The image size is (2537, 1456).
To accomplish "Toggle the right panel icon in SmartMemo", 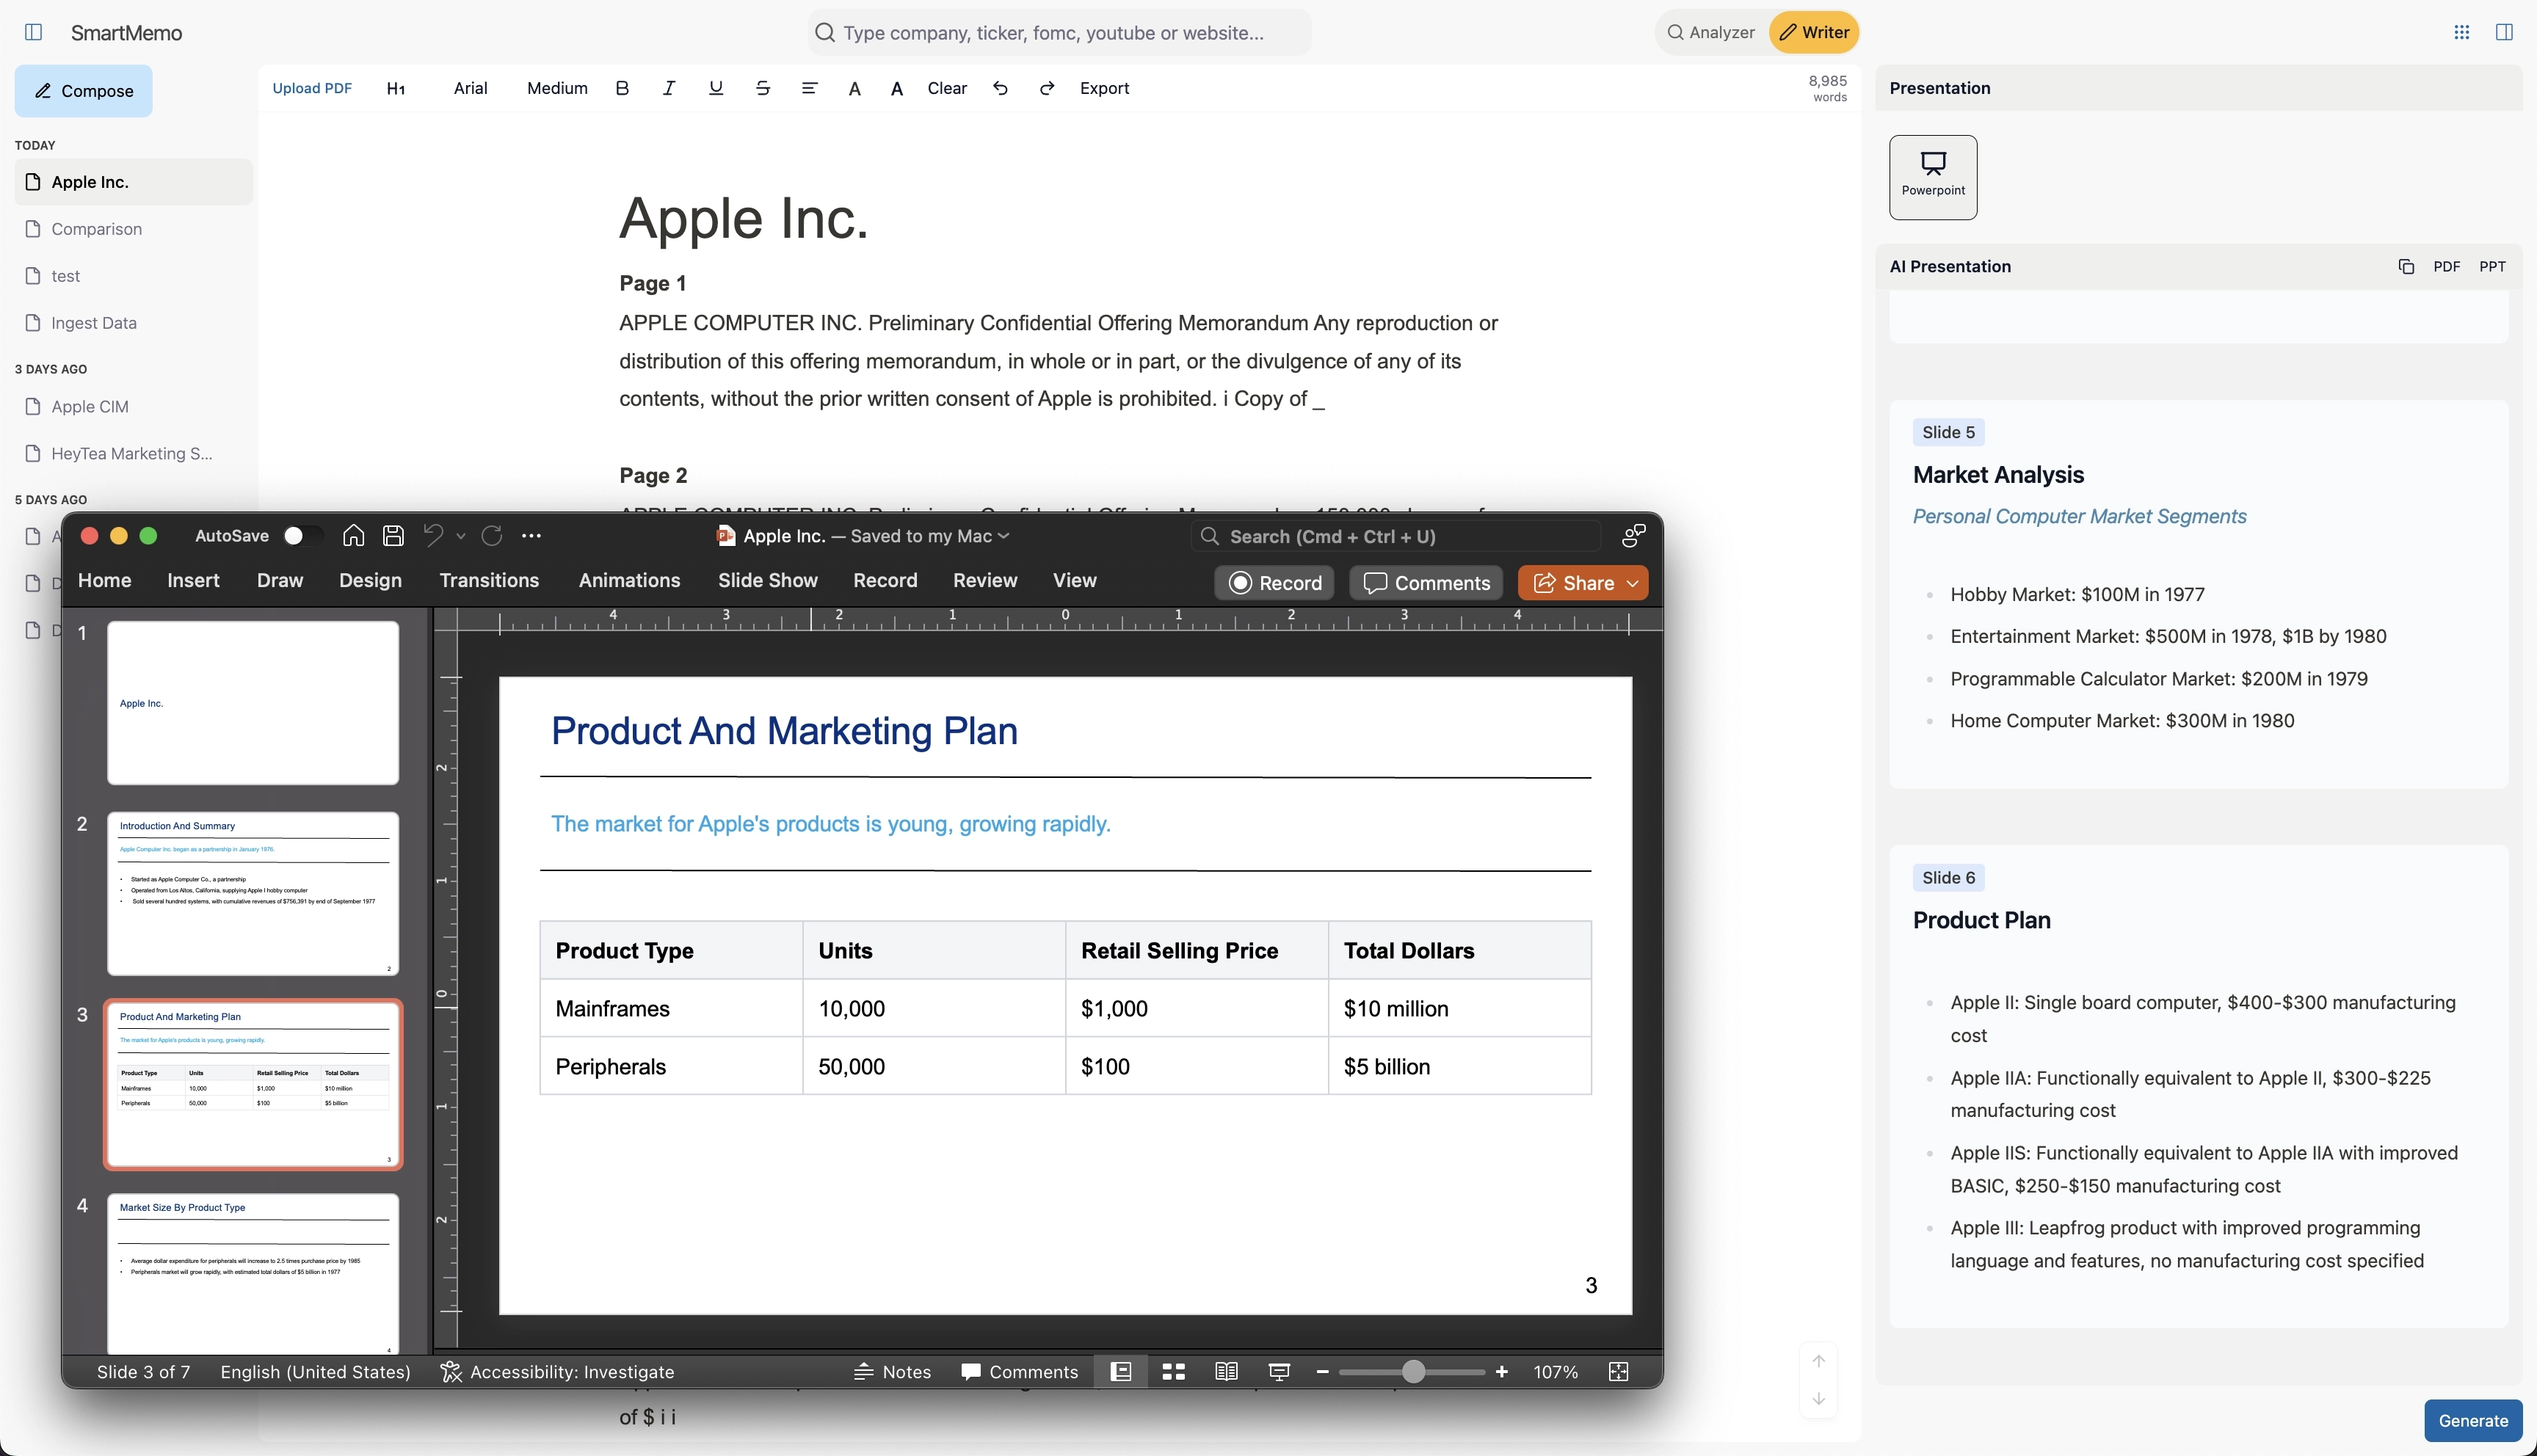I will [x=2504, y=32].
